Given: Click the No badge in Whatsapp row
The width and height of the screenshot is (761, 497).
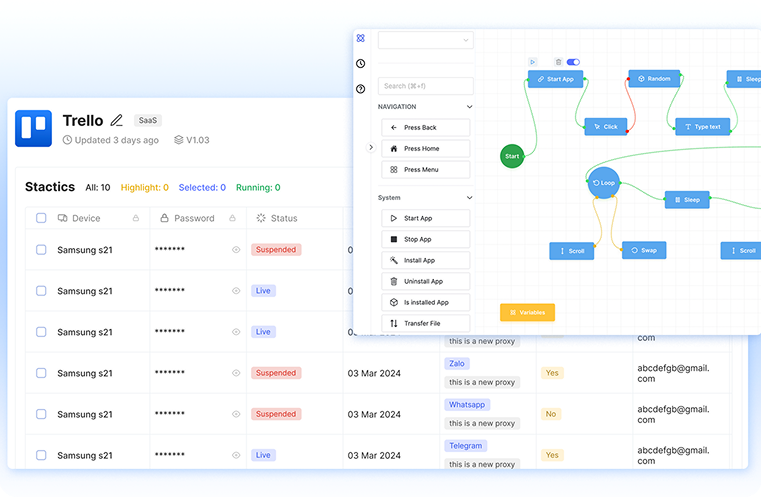Looking at the screenshot, I should (551, 414).
